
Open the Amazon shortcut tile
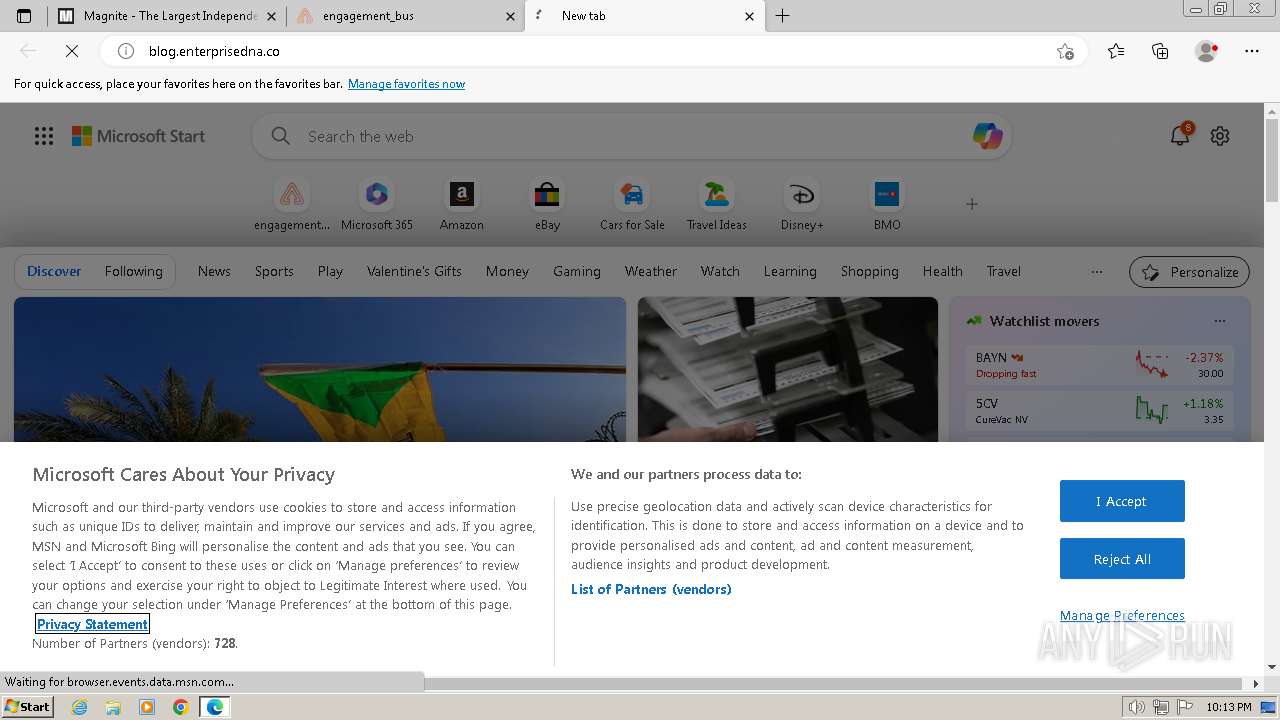pos(462,204)
